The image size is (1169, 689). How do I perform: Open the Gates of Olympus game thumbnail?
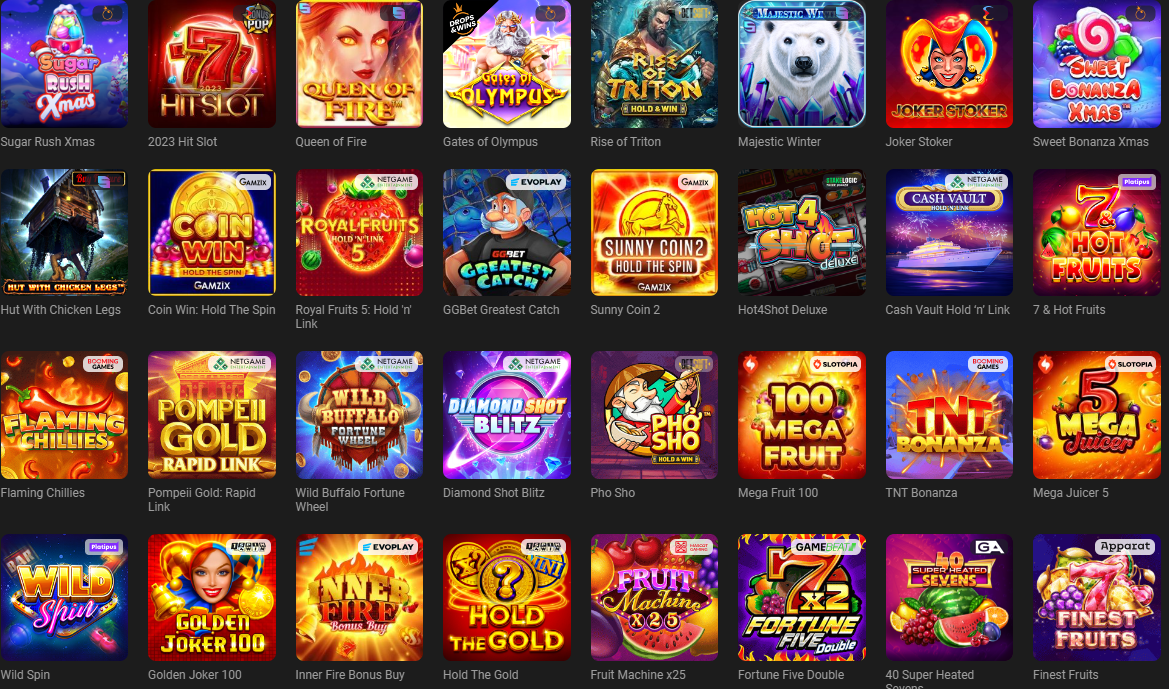[507, 64]
